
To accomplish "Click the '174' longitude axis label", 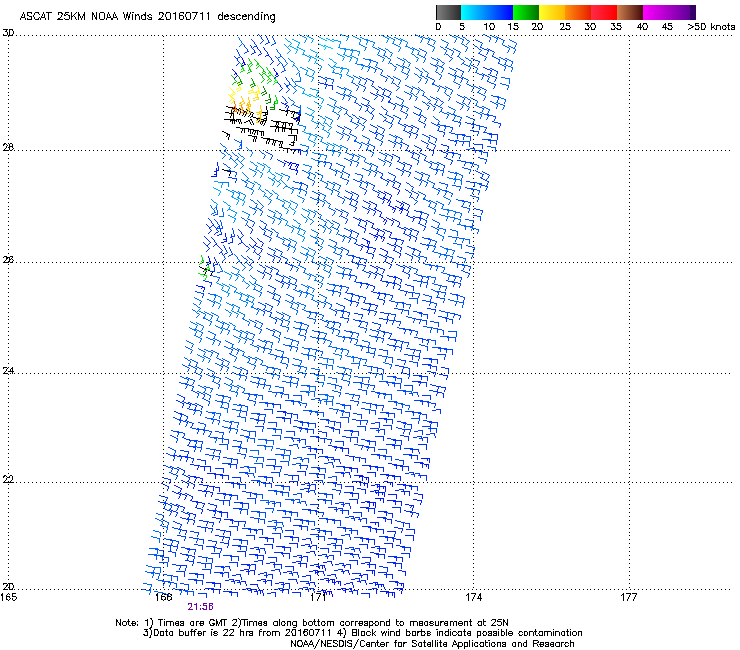I will [x=473, y=598].
